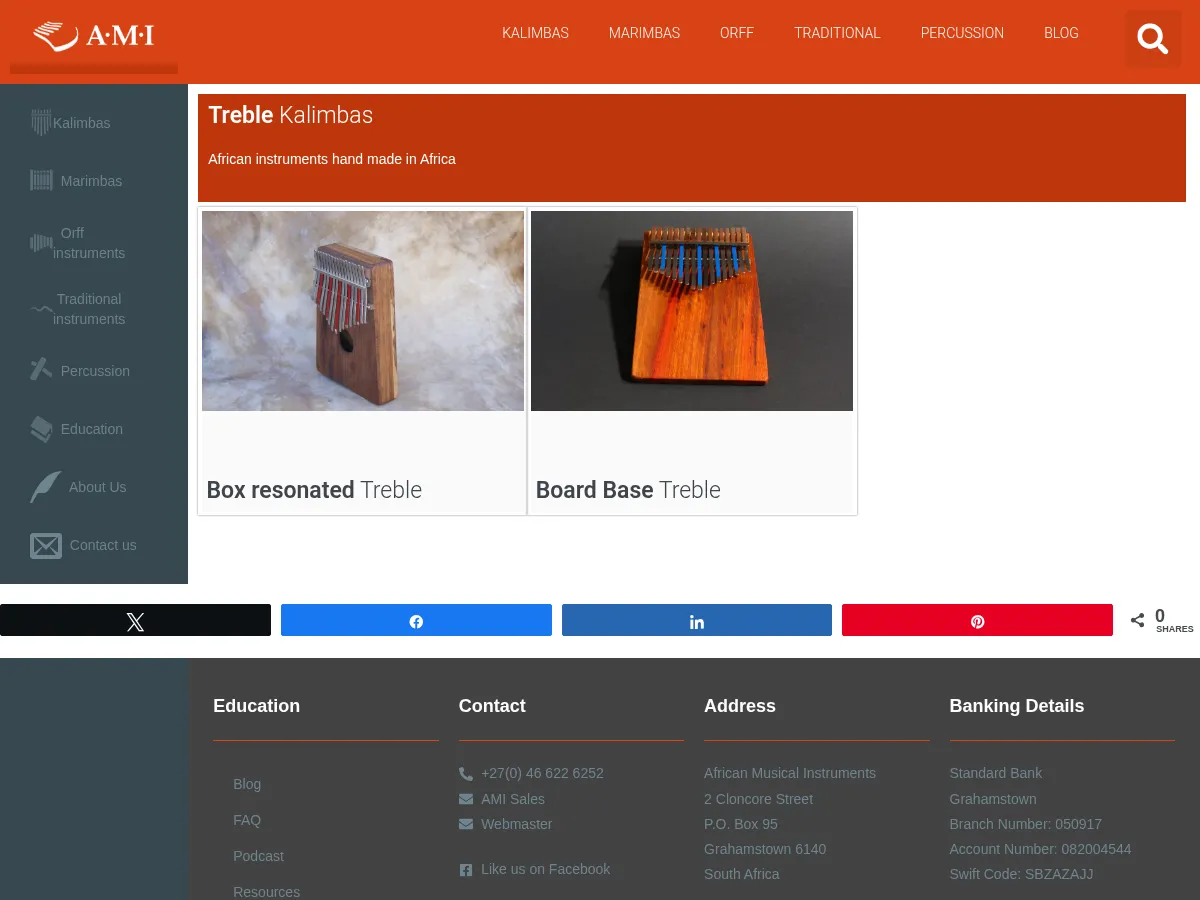Click the AMI Sales email link
1200x900 pixels.
(512, 799)
